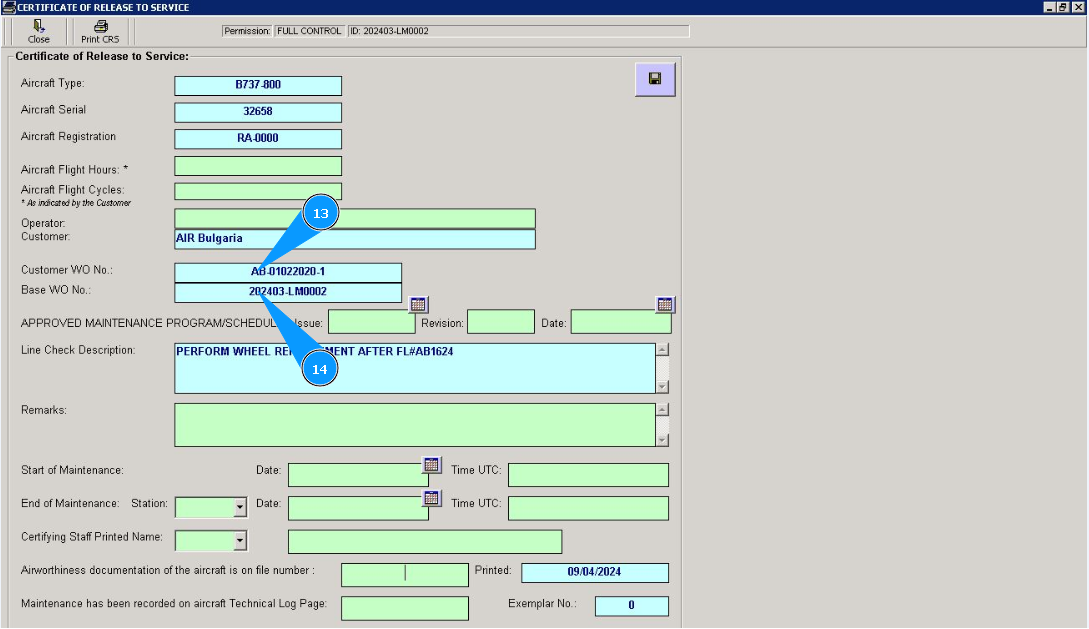Click the application icon in the title bar
The height and width of the screenshot is (629, 1089).
pyautogui.click(x=8, y=7)
